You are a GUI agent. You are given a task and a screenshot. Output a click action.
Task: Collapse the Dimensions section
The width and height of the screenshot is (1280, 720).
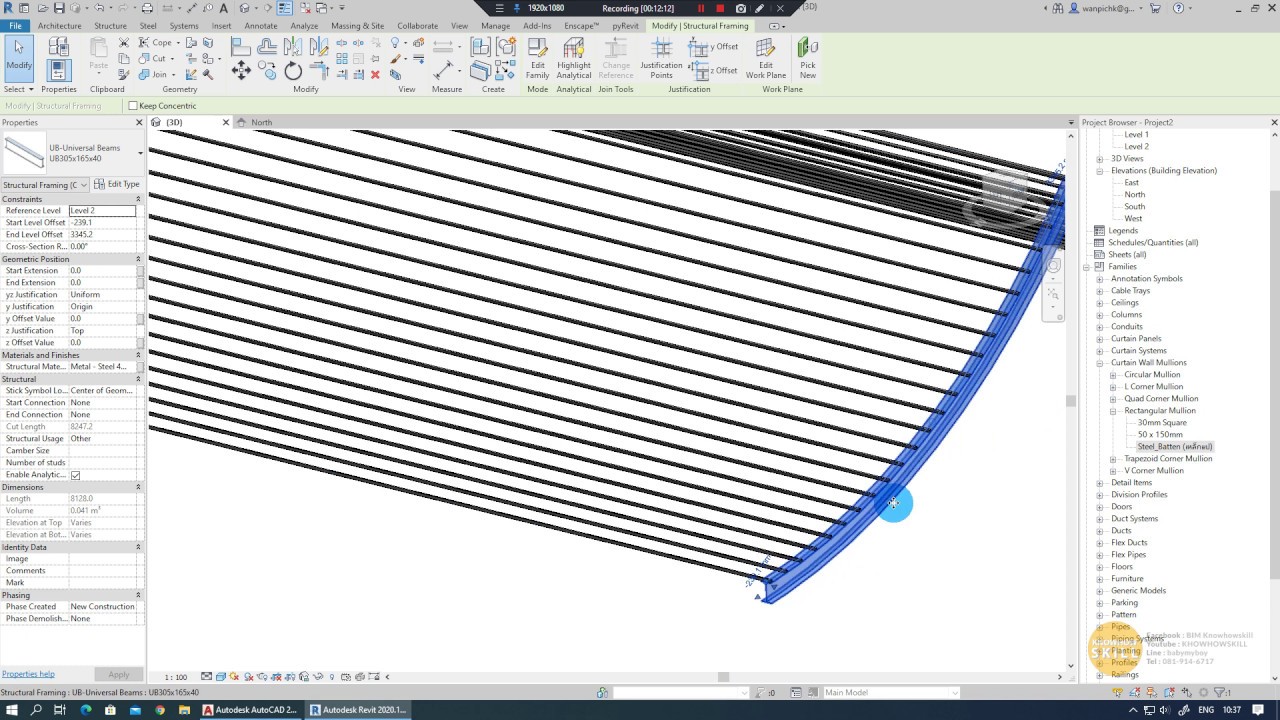[138, 487]
